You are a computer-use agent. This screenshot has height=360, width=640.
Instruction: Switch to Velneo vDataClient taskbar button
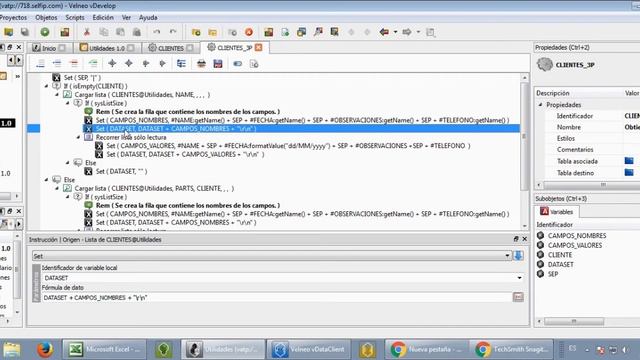click(x=309, y=349)
